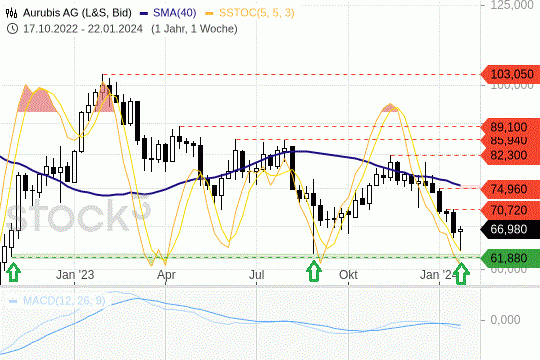Click the green up arrow near Jan '24

pos(461,273)
